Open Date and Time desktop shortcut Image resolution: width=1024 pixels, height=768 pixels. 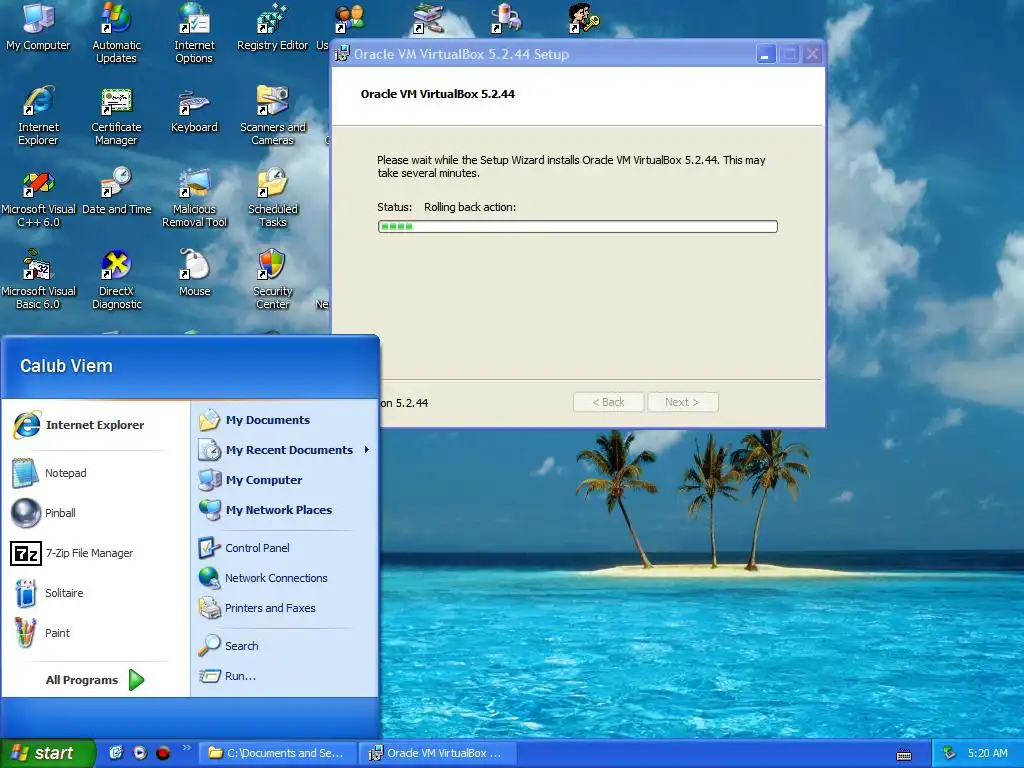point(116,191)
